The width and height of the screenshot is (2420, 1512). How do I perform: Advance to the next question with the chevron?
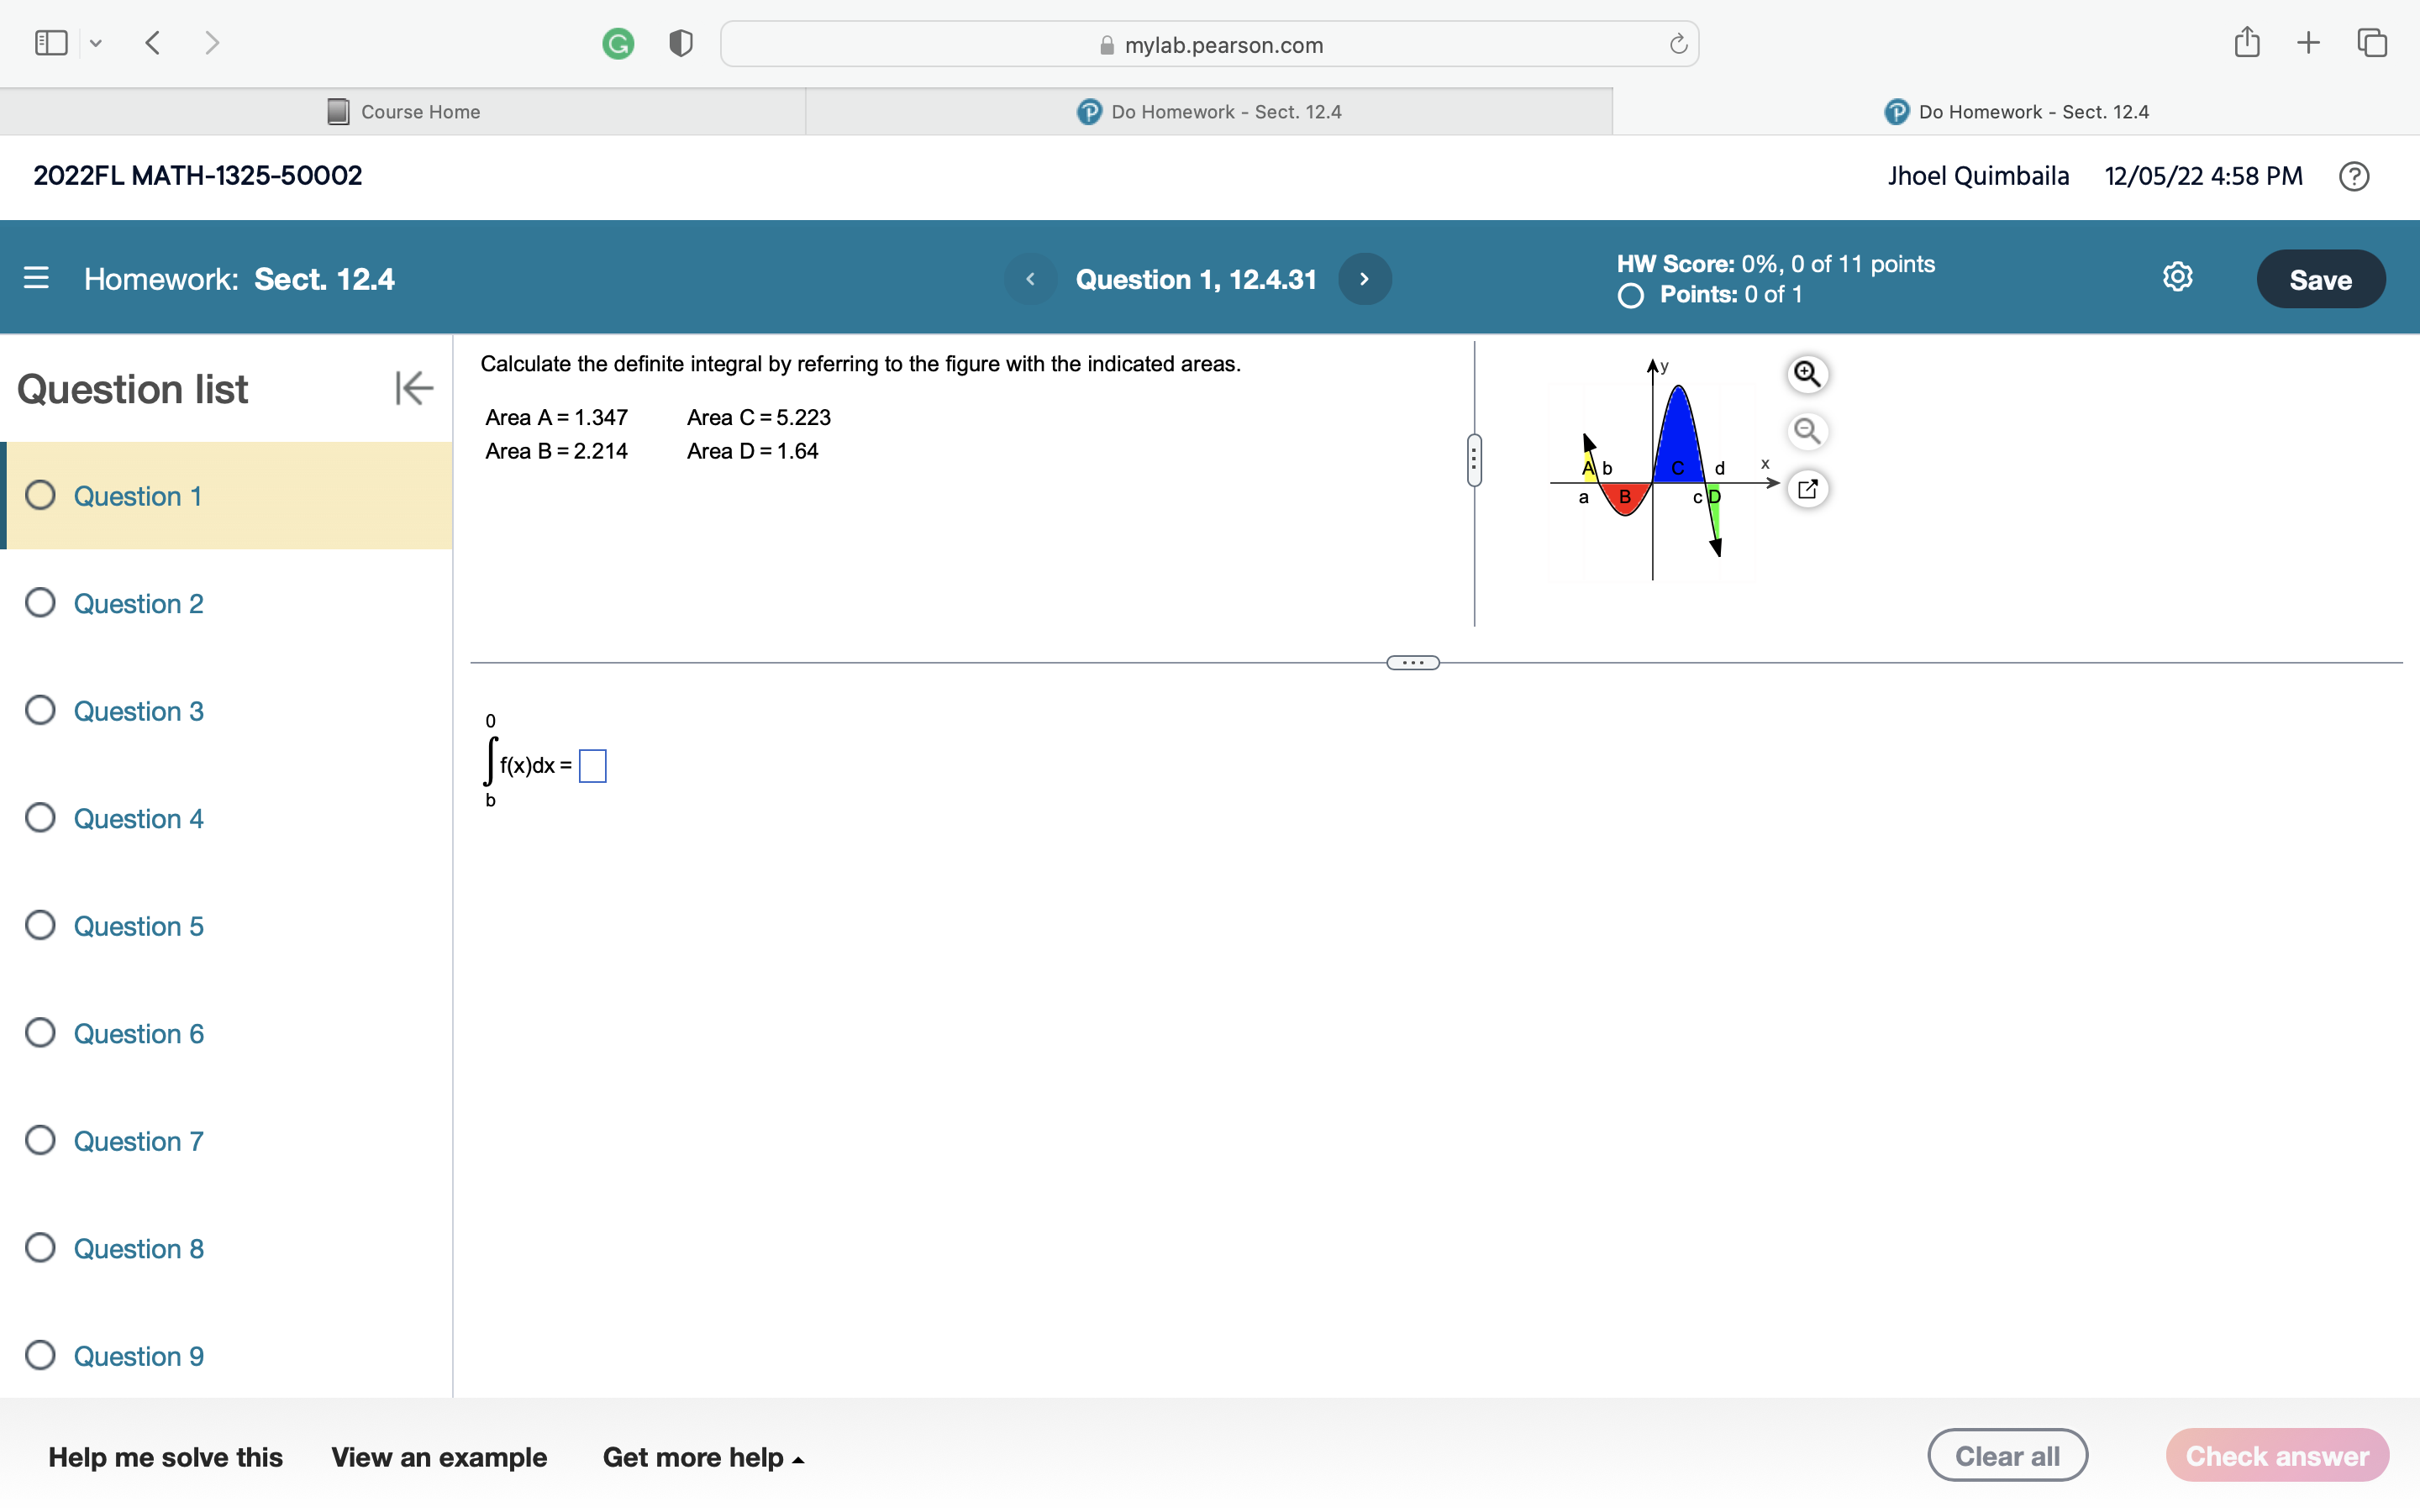point(1363,278)
